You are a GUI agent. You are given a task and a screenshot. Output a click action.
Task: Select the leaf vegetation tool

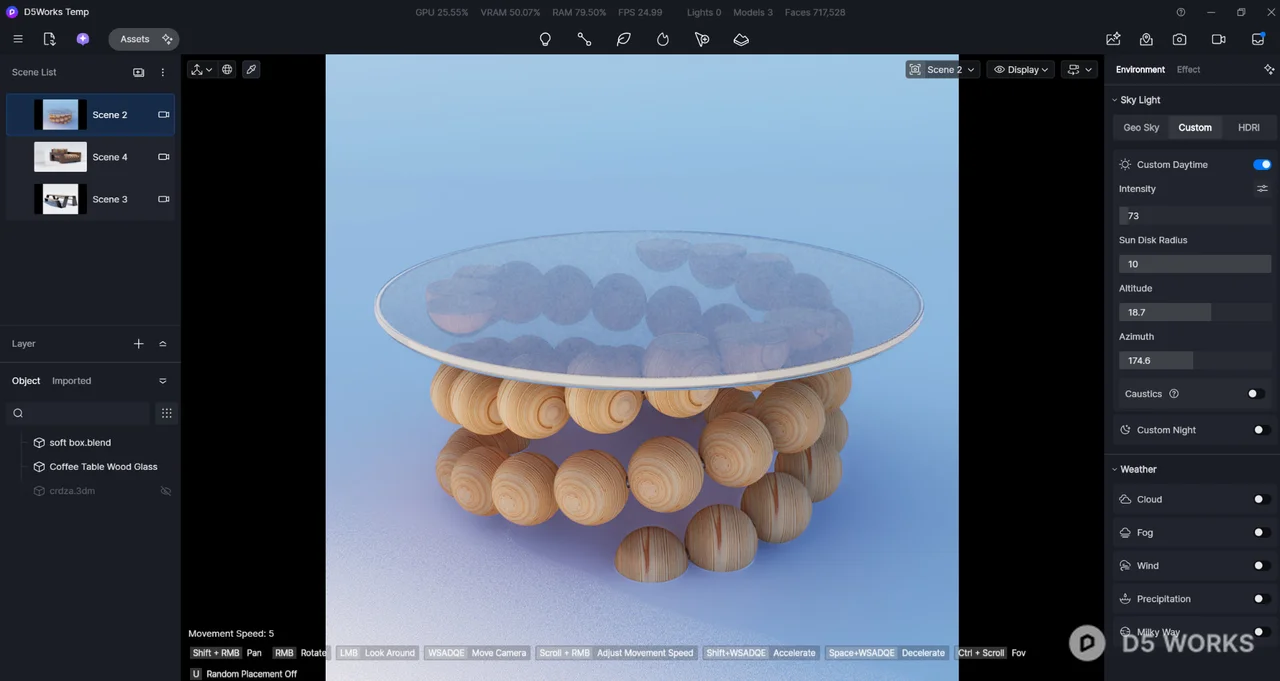[623, 39]
